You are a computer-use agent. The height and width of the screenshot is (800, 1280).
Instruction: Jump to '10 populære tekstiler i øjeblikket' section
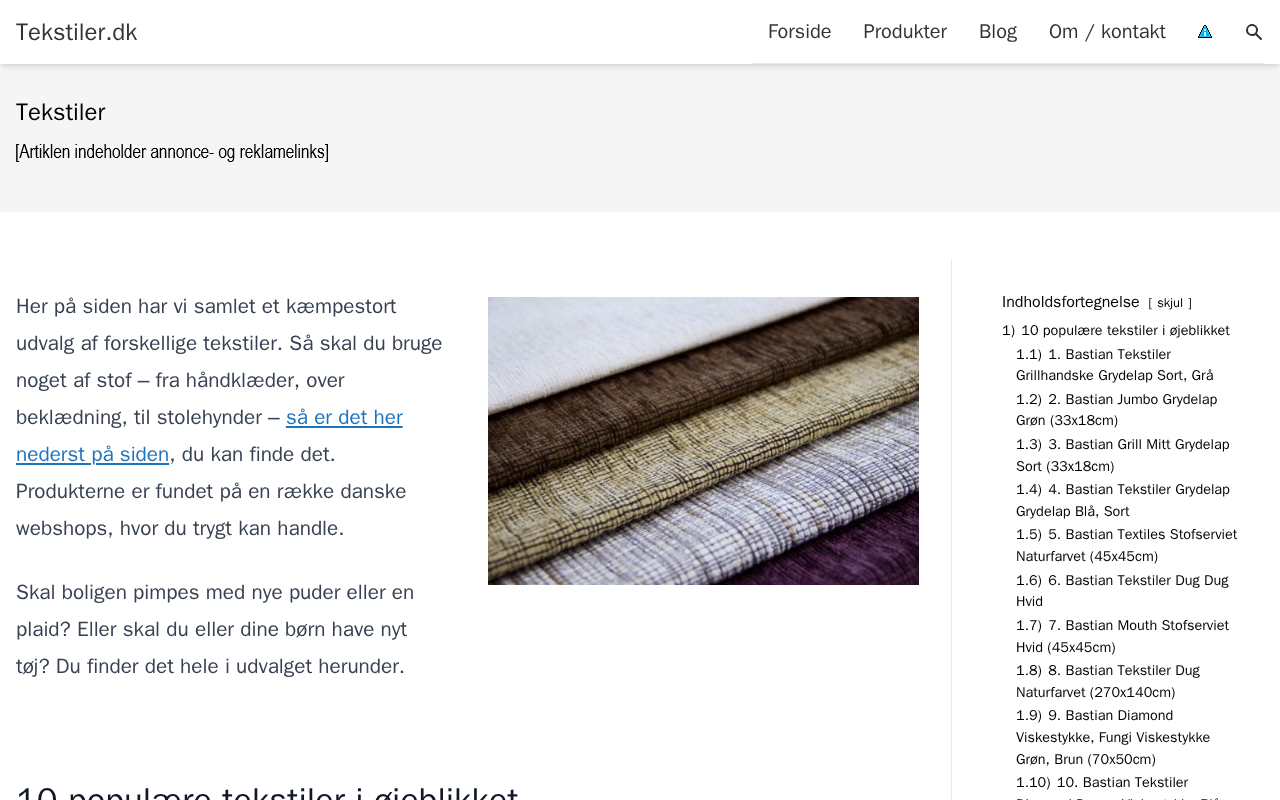tap(1116, 331)
